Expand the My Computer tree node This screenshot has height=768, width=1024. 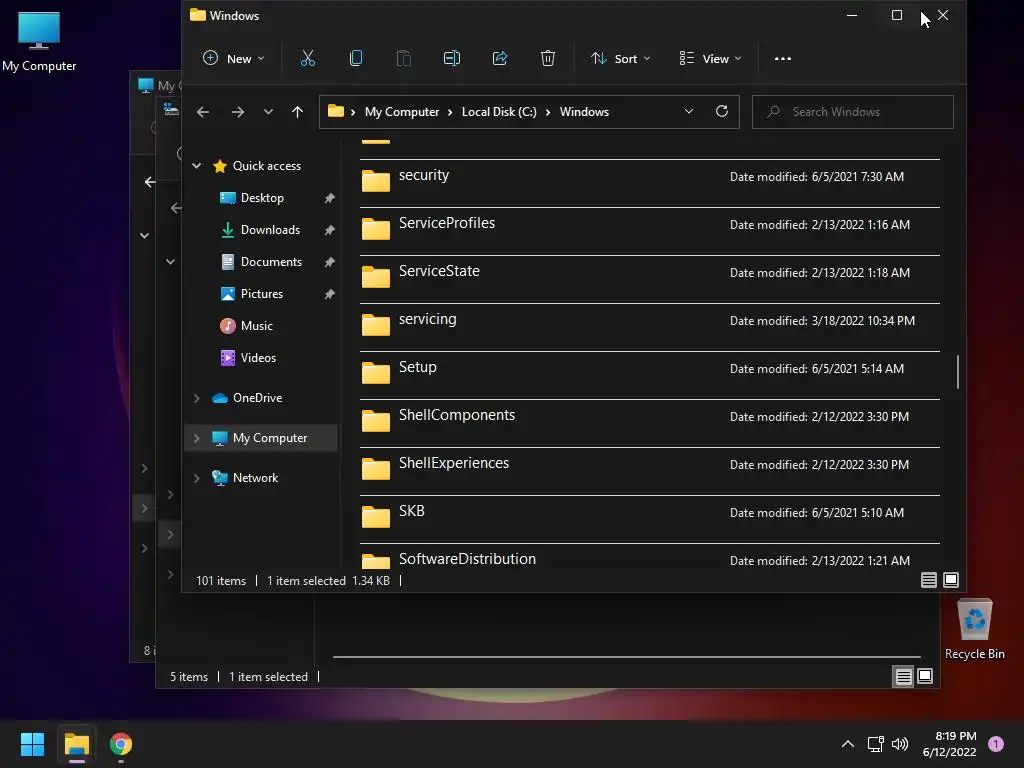tap(197, 438)
